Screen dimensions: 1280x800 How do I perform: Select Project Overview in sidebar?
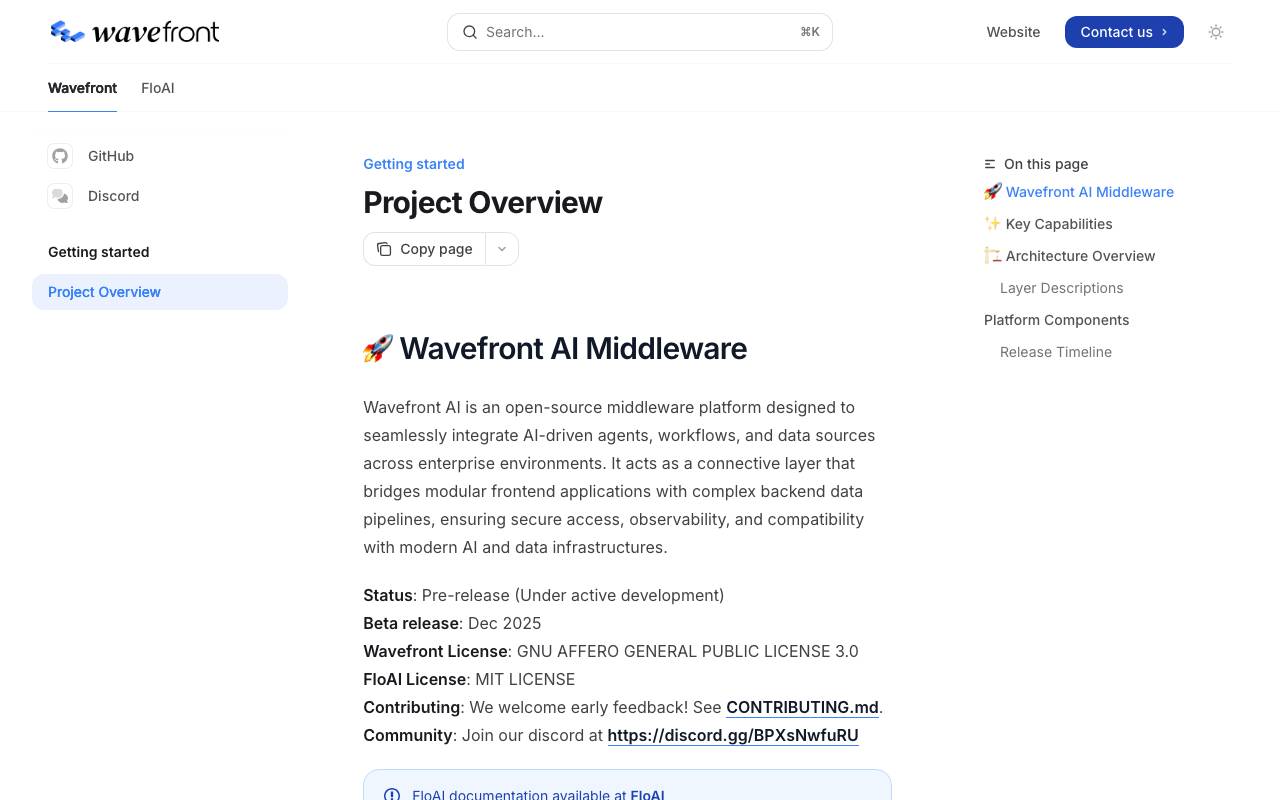point(160,292)
